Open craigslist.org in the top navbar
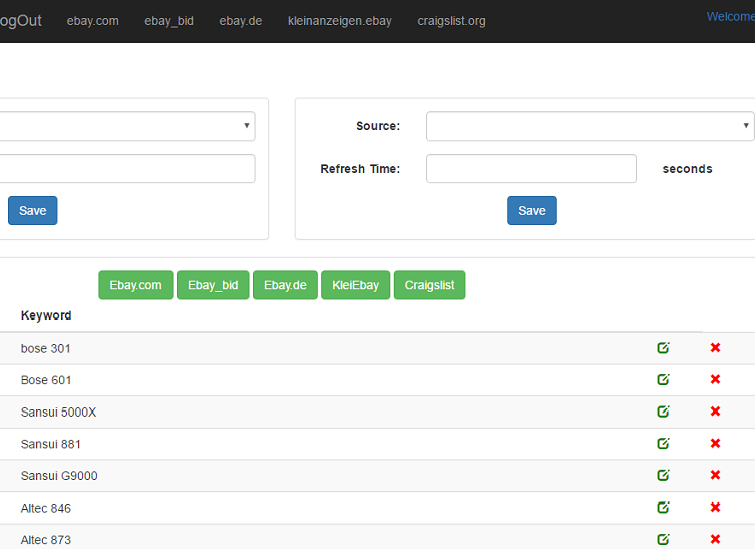This screenshot has height=549, width=755. click(x=451, y=21)
